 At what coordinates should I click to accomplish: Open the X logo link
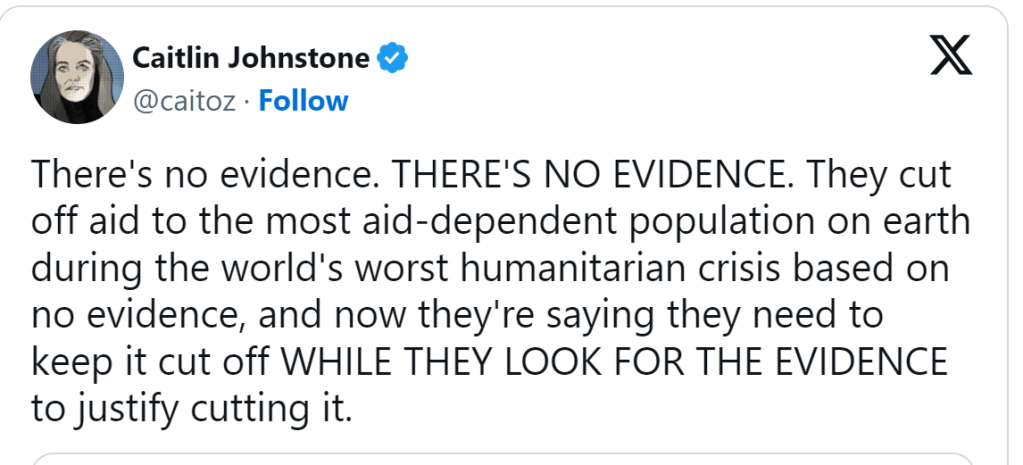pyautogui.click(x=950, y=59)
